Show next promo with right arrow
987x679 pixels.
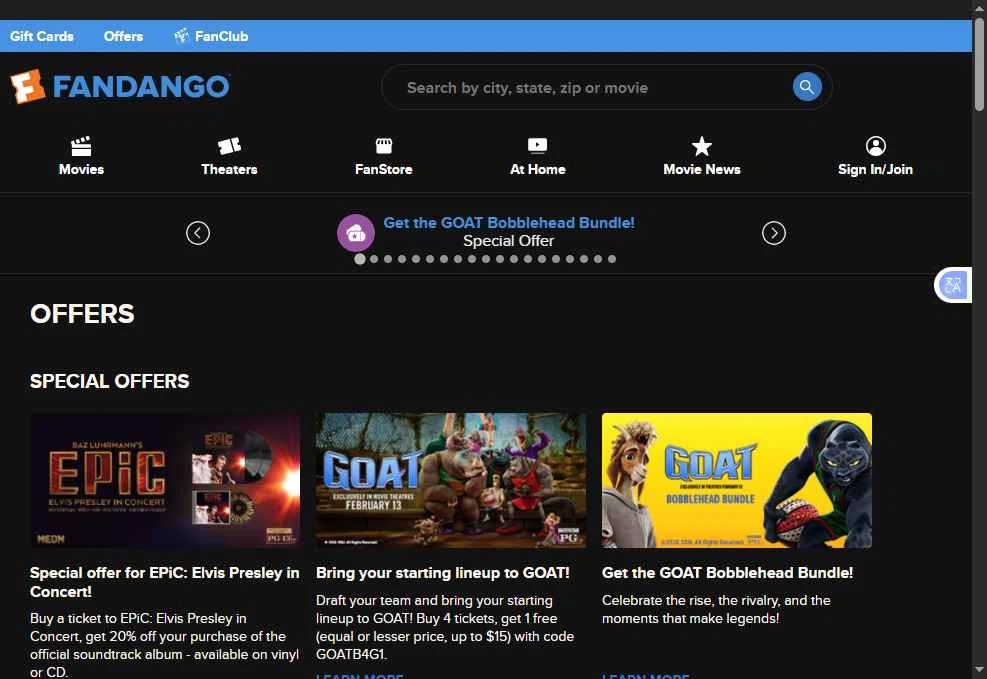coord(774,233)
